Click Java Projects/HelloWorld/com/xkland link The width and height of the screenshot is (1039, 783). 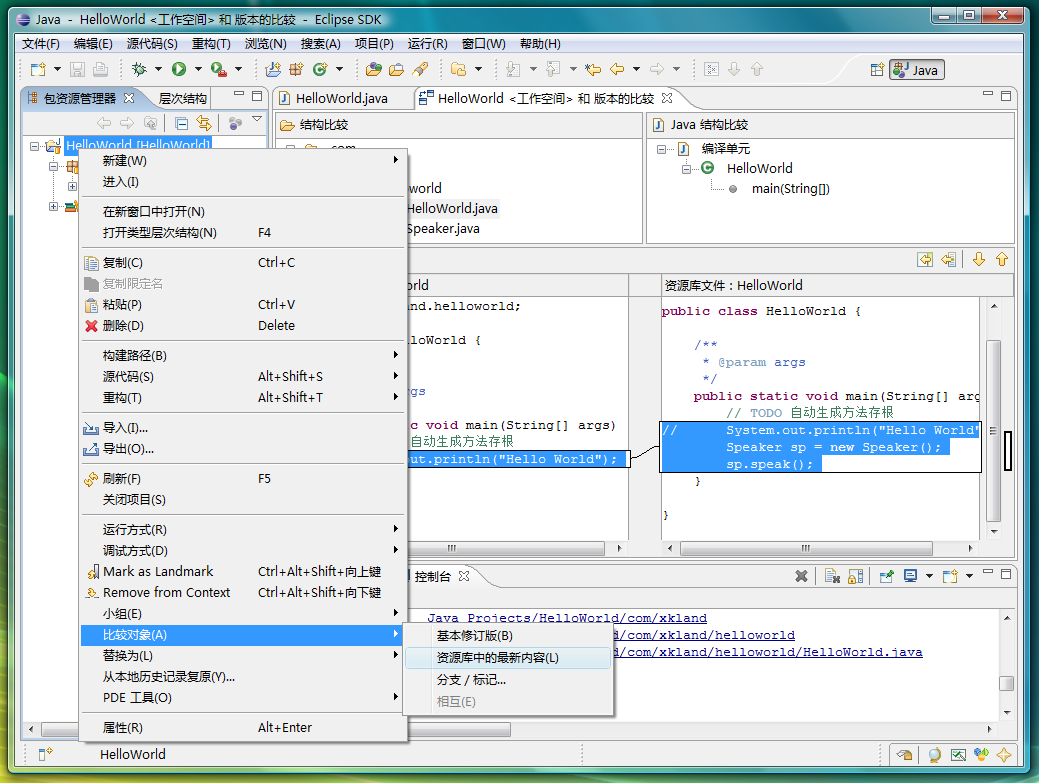pyautogui.click(x=567, y=618)
